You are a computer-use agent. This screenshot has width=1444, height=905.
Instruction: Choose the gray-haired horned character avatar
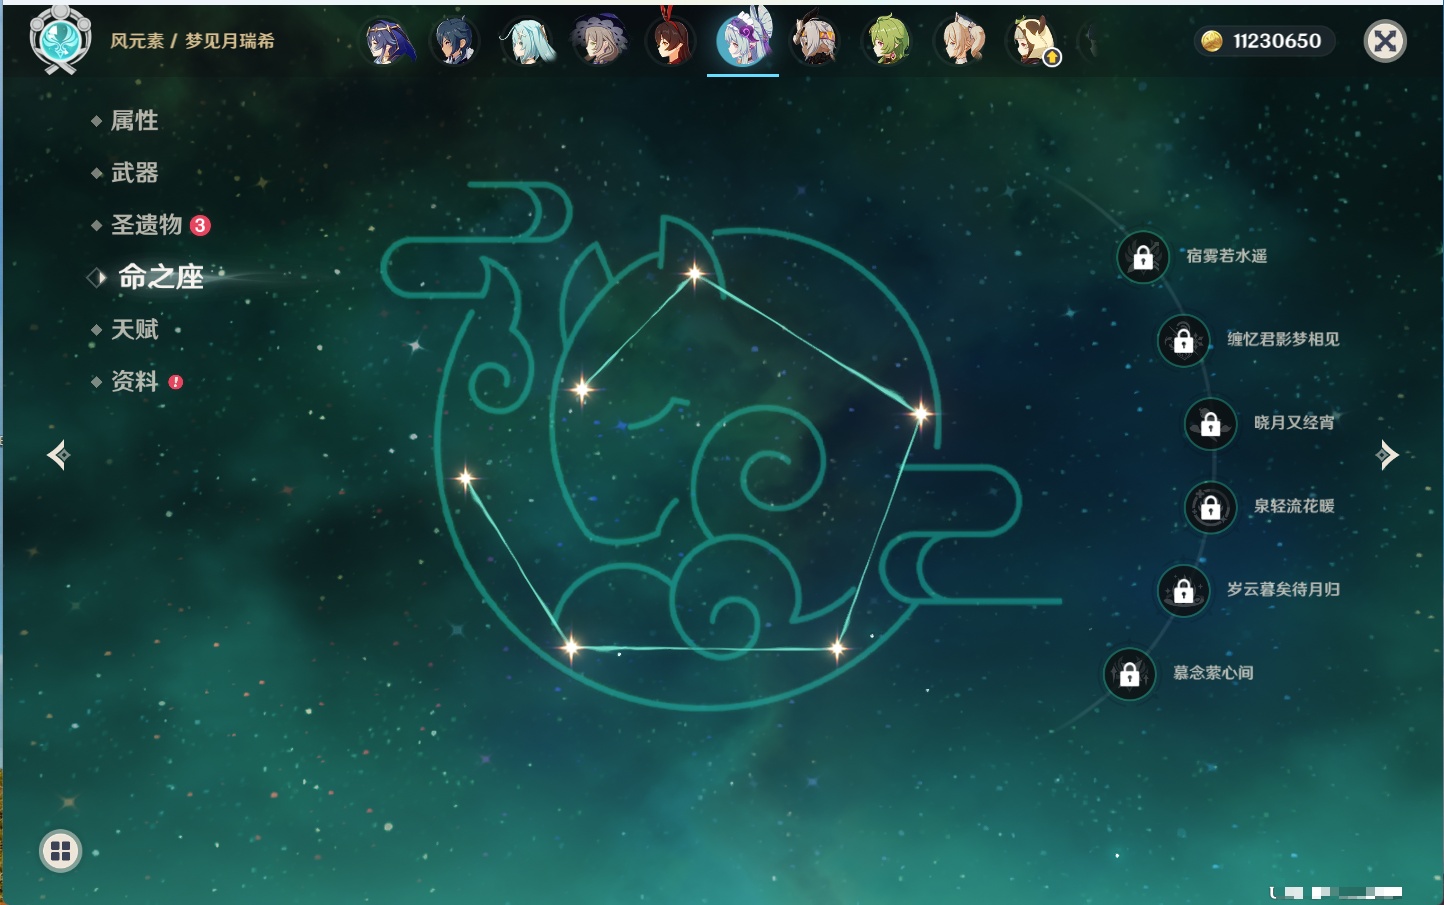[815, 42]
